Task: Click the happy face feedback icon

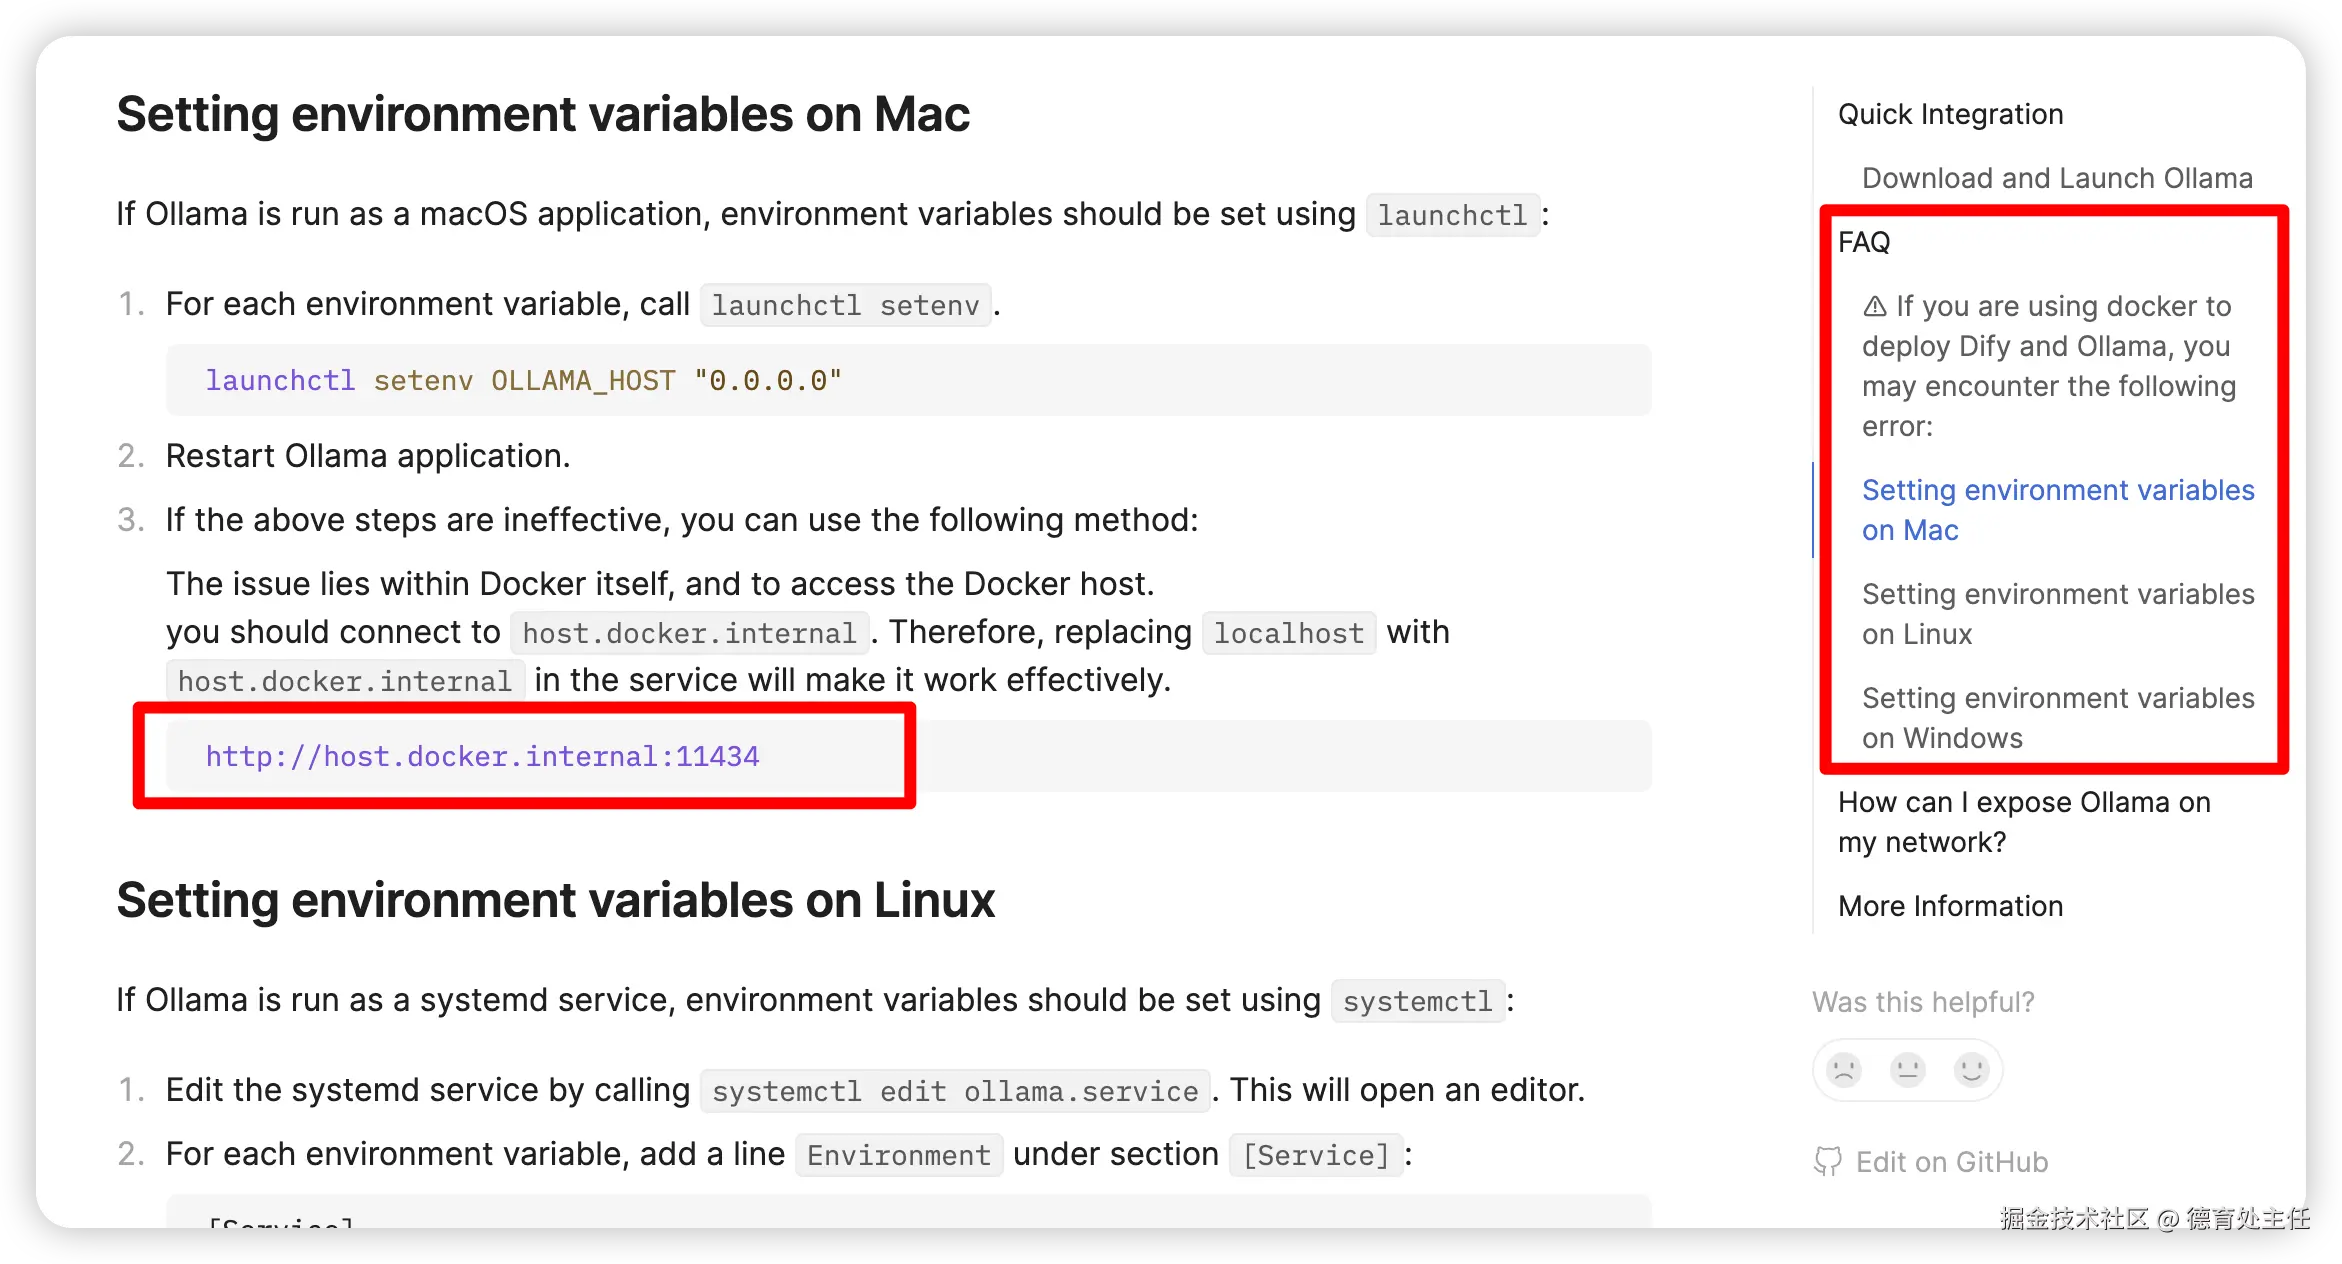Action: coord(1972,1070)
